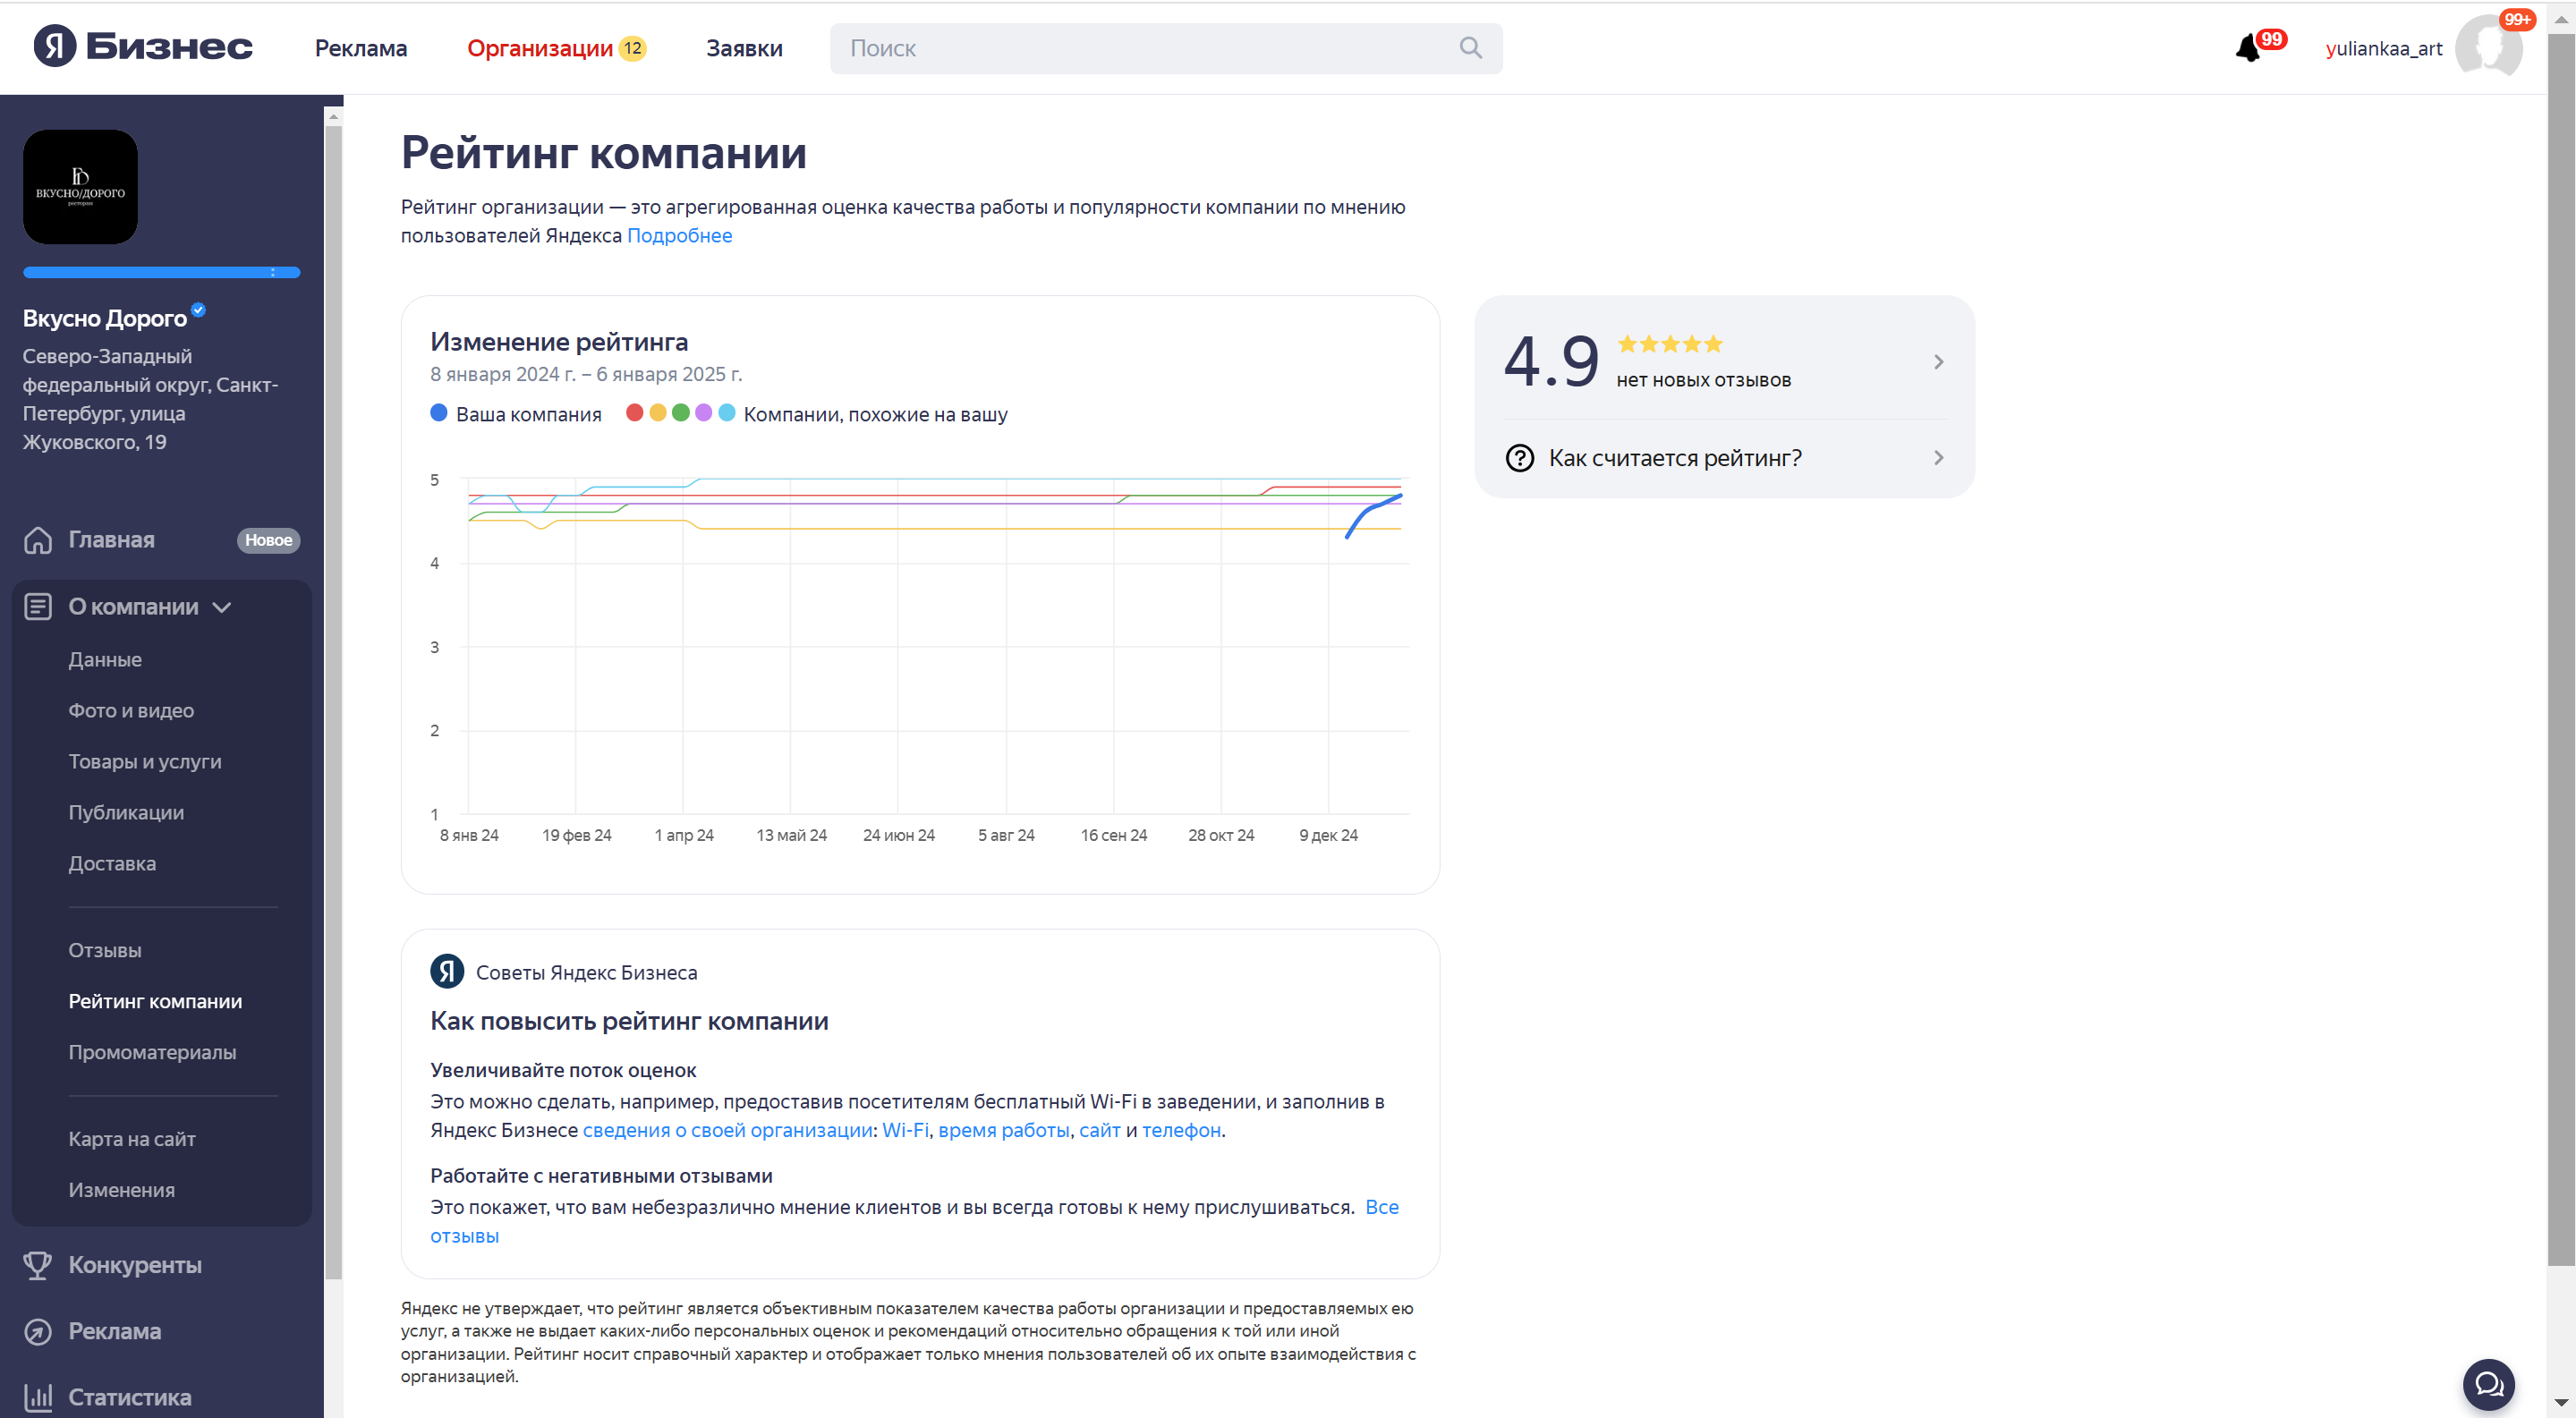Click the notifications bell icon
Viewport: 2576px width, 1418px height.
pos(2248,48)
